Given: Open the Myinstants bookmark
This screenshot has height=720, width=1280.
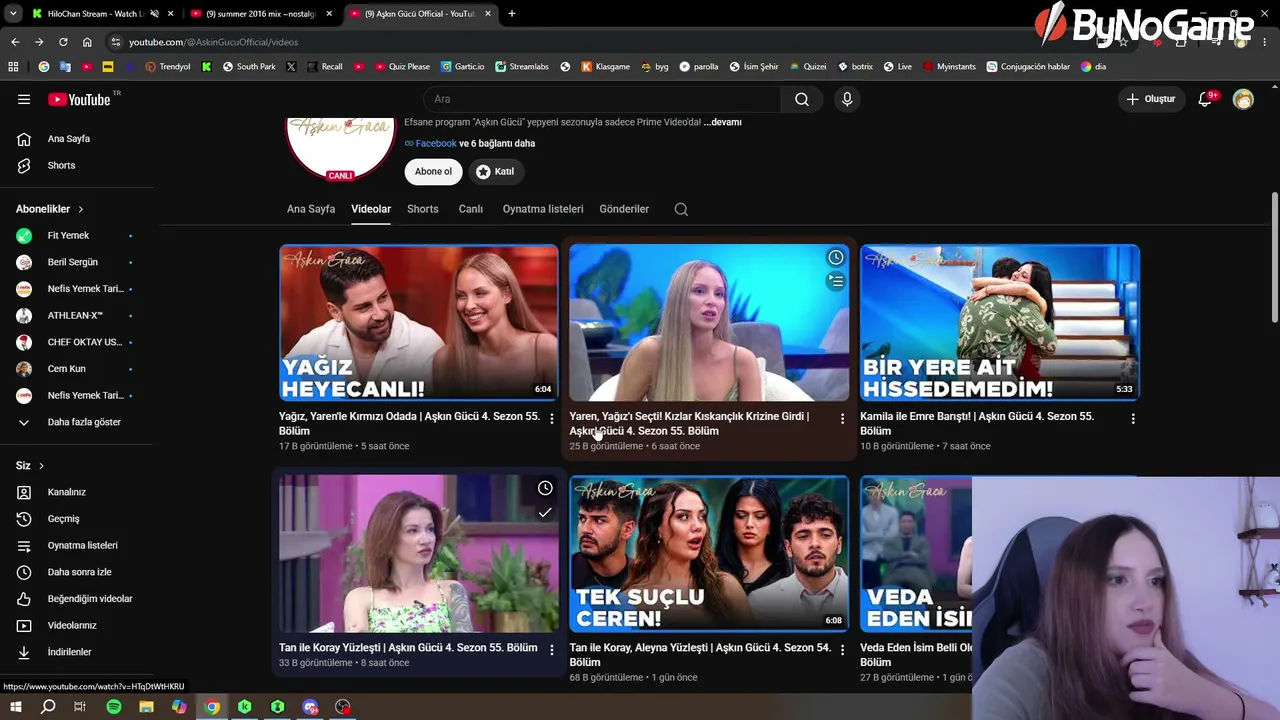Looking at the screenshot, I should tap(949, 67).
